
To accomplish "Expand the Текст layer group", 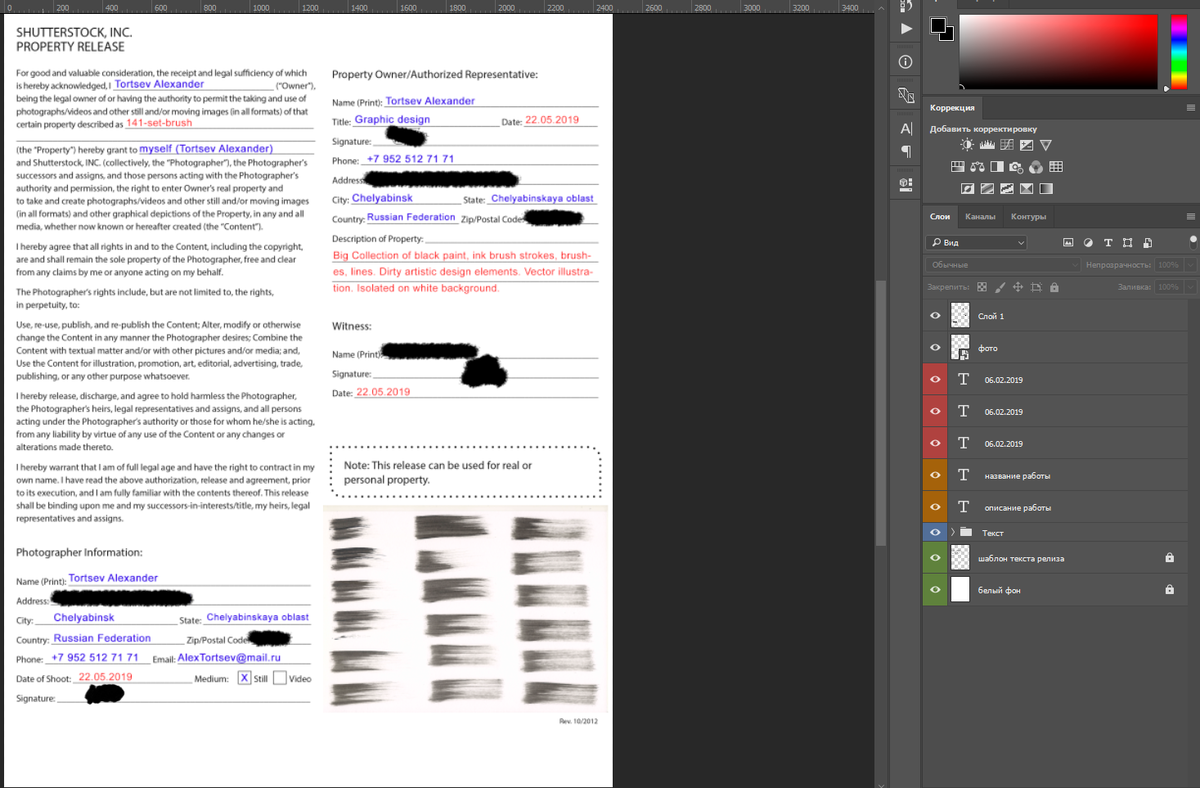I will pos(953,532).
